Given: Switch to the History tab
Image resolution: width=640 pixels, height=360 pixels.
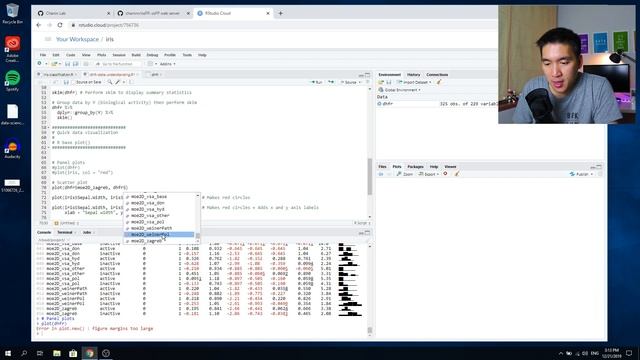Looking at the screenshot, I should pos(413,75).
